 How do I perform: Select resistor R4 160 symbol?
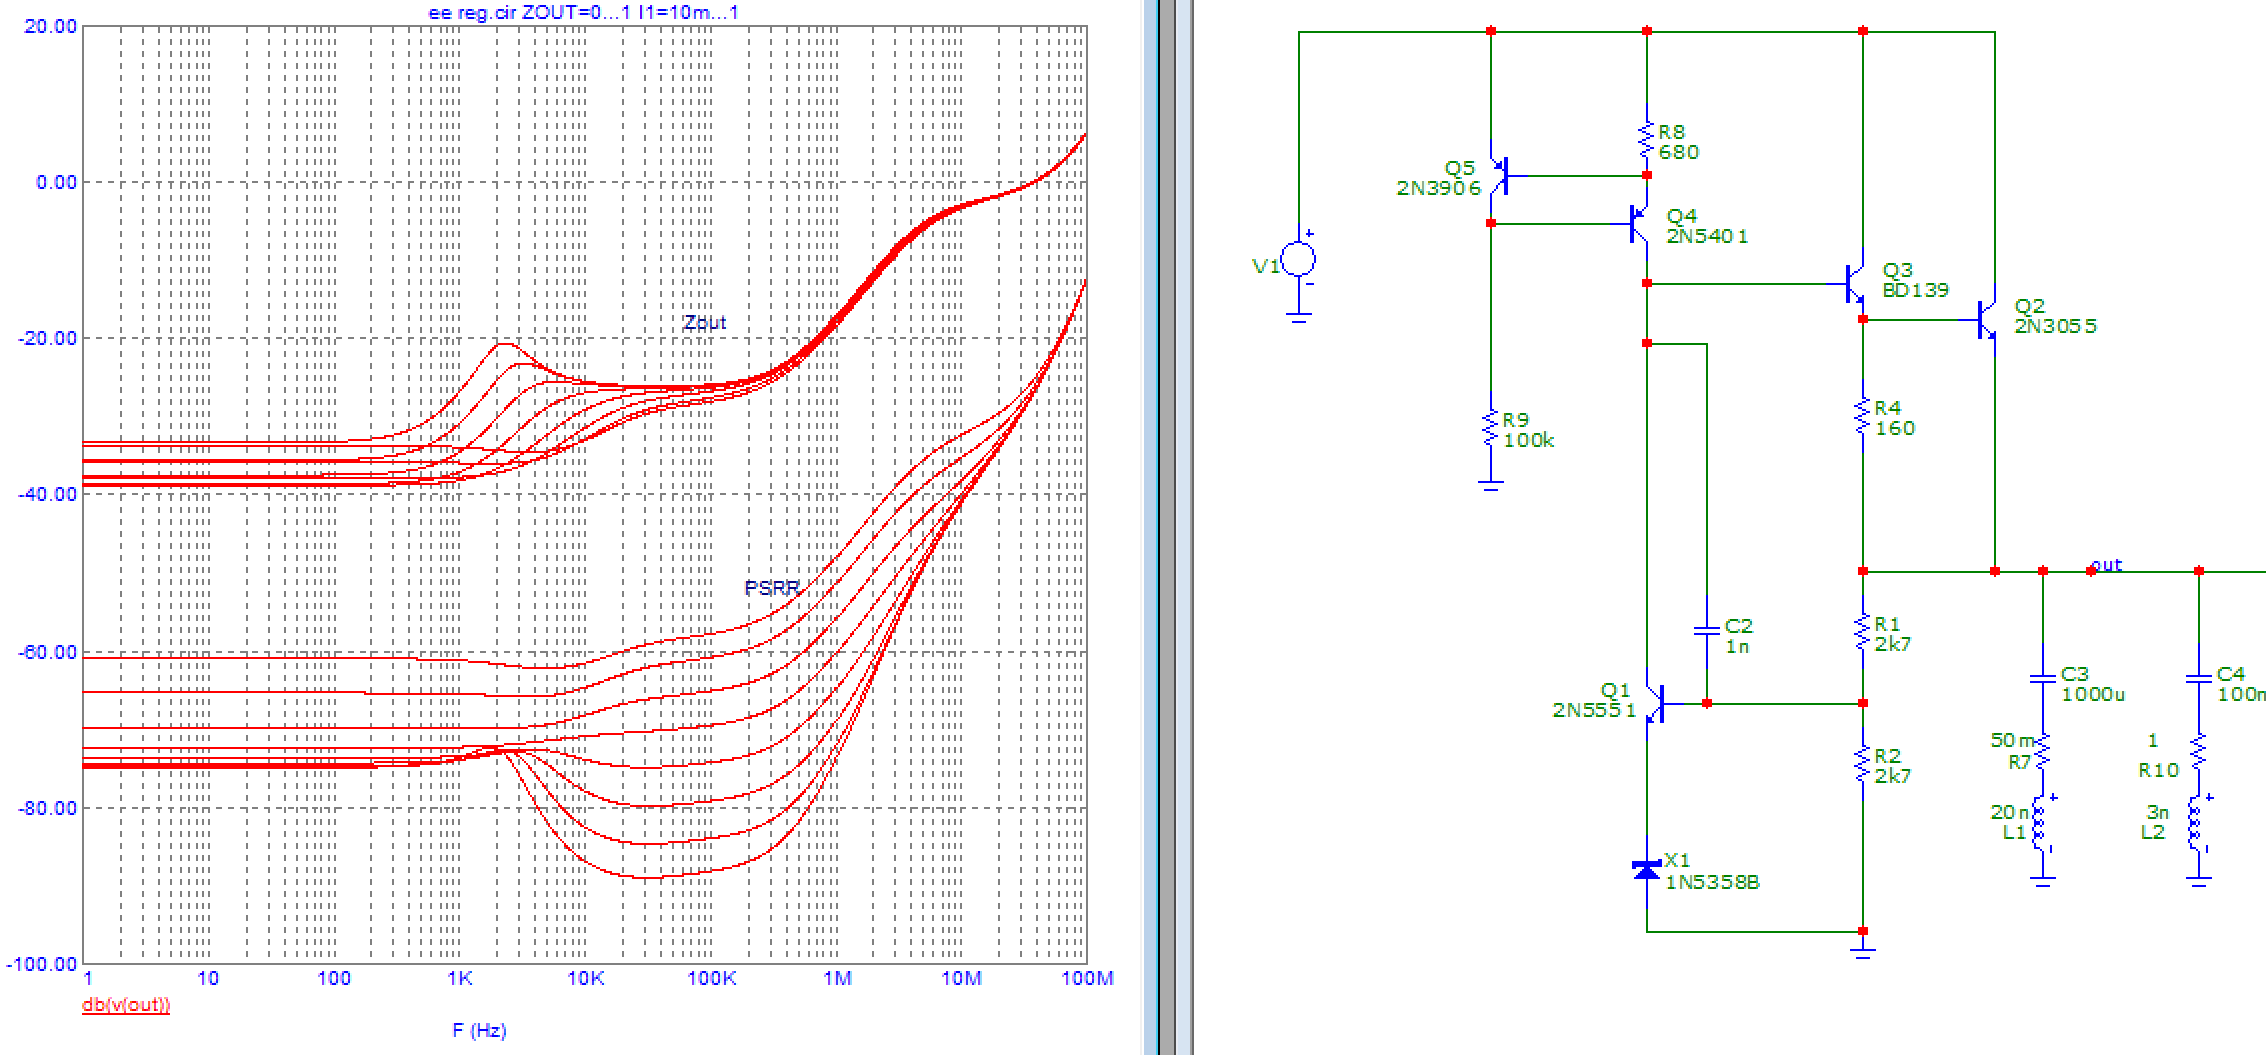1862,416
